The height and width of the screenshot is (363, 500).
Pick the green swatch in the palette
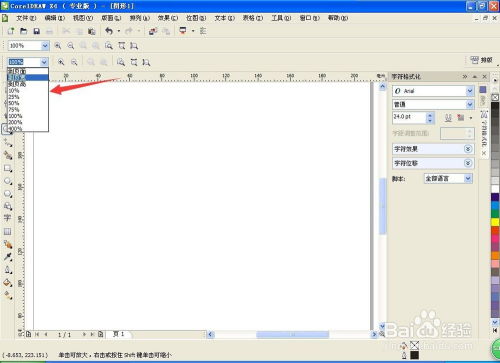(x=495, y=213)
